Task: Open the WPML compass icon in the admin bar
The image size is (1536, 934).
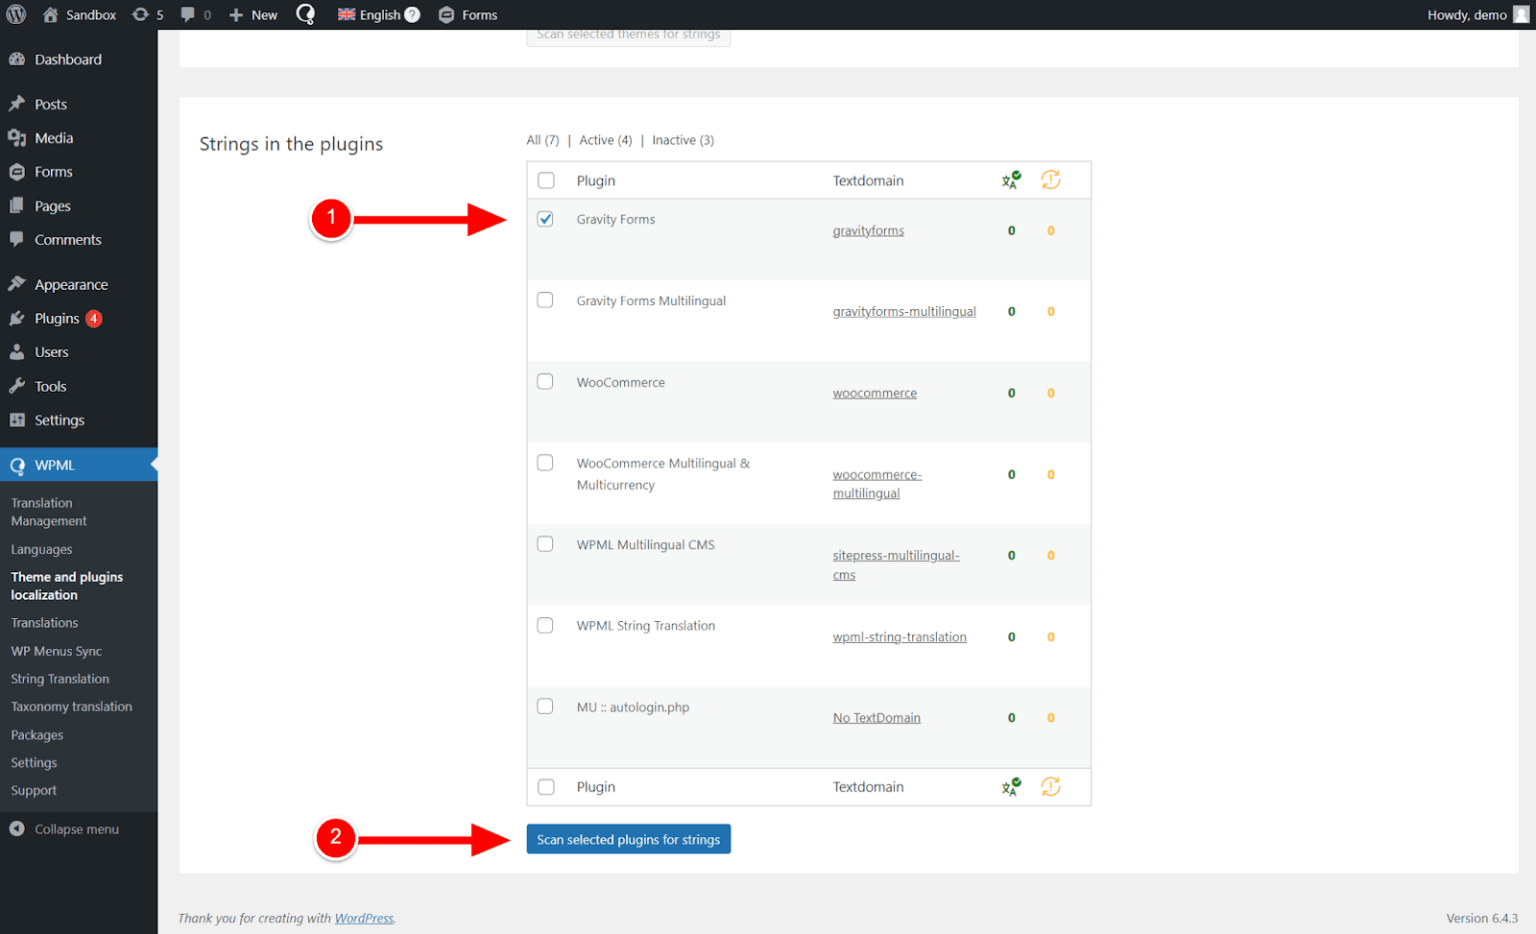Action: point(306,14)
